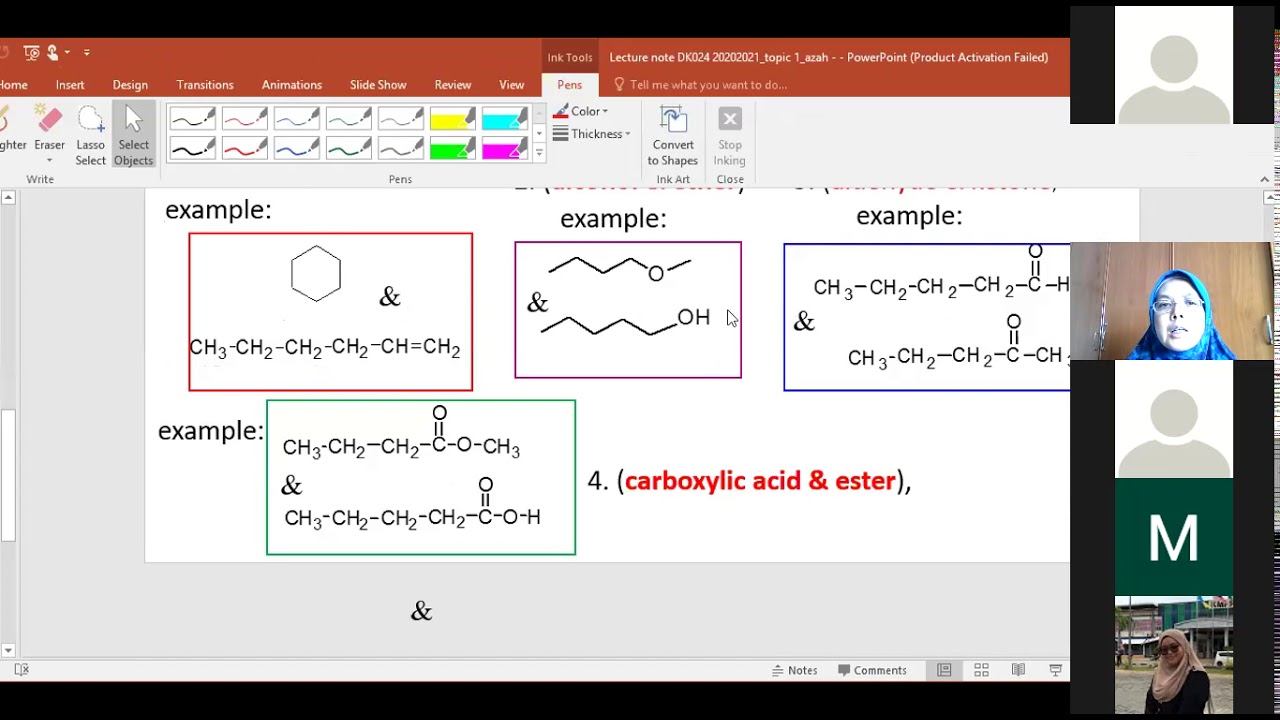Select the Pens tab under Ink Tools
Viewport: 1280px width, 720px height.
[570, 85]
